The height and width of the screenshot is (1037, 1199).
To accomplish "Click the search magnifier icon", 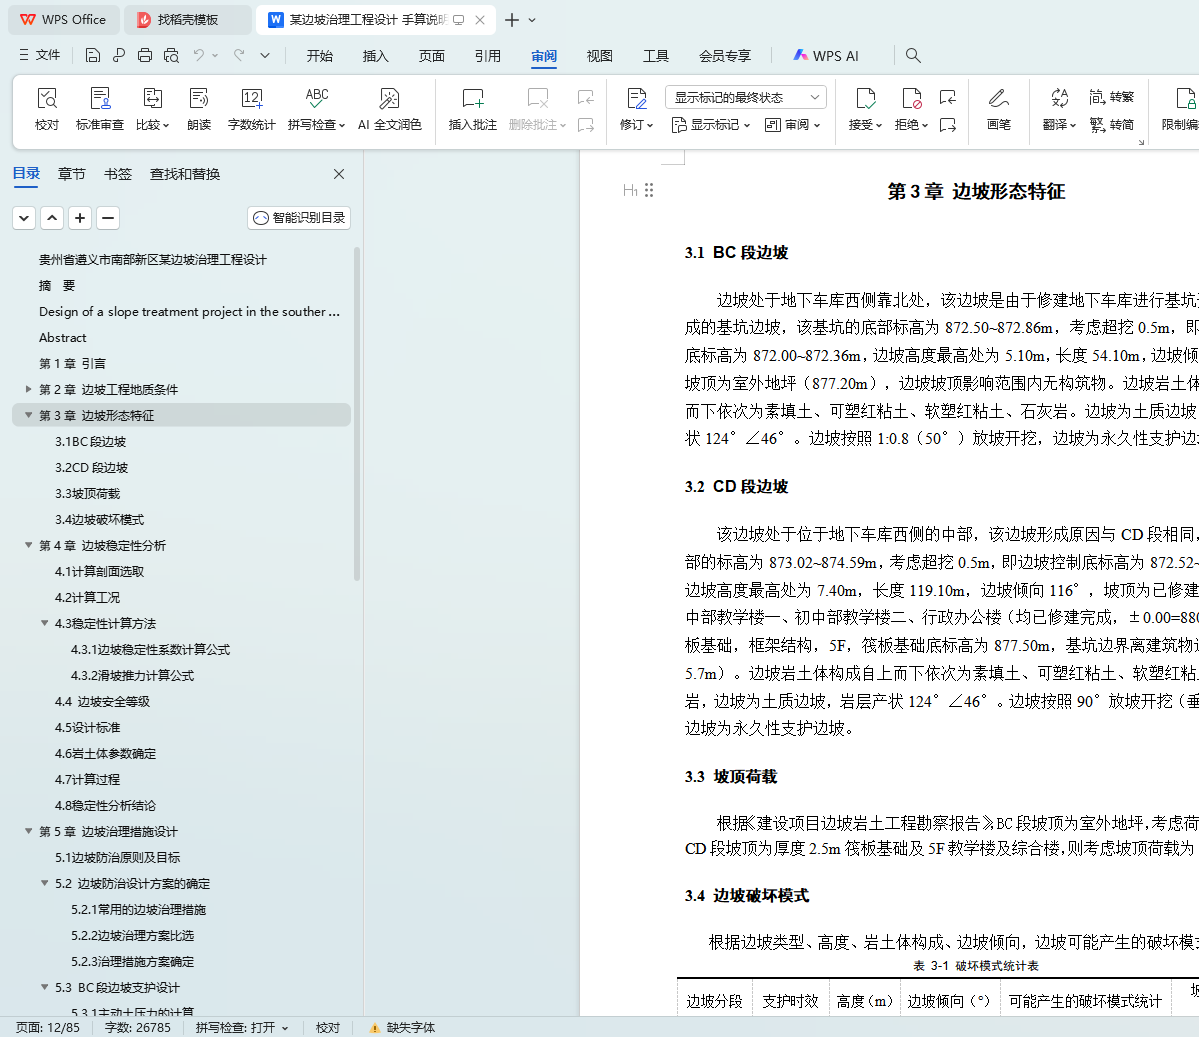I will [x=913, y=55].
